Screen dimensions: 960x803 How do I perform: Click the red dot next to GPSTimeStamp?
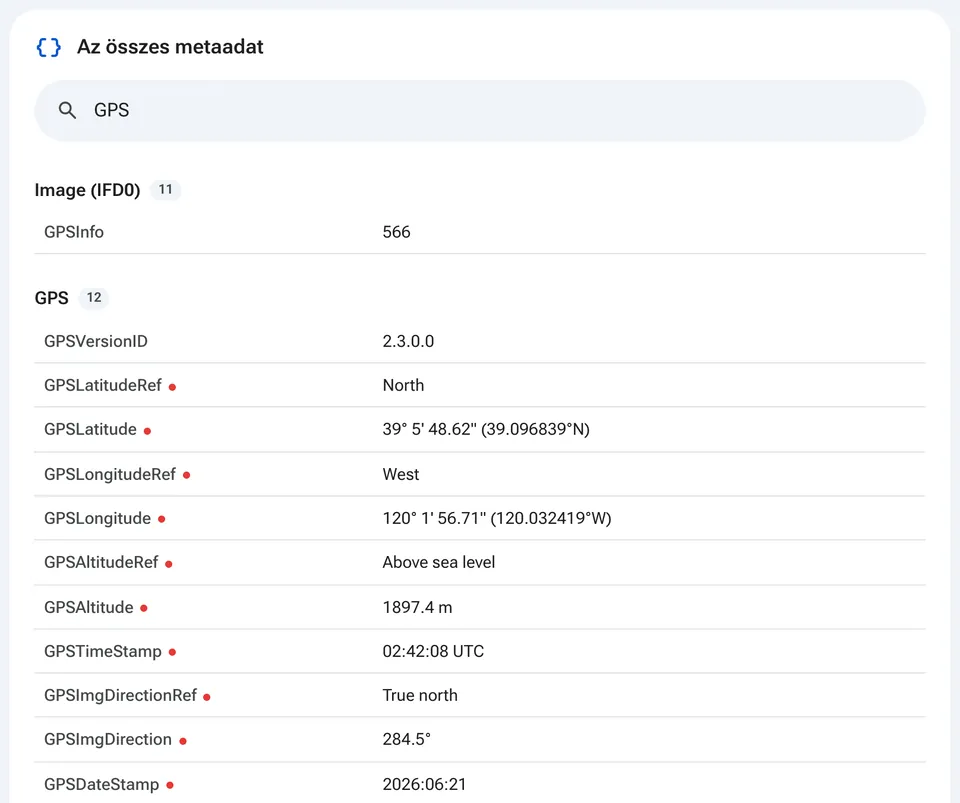point(173,652)
